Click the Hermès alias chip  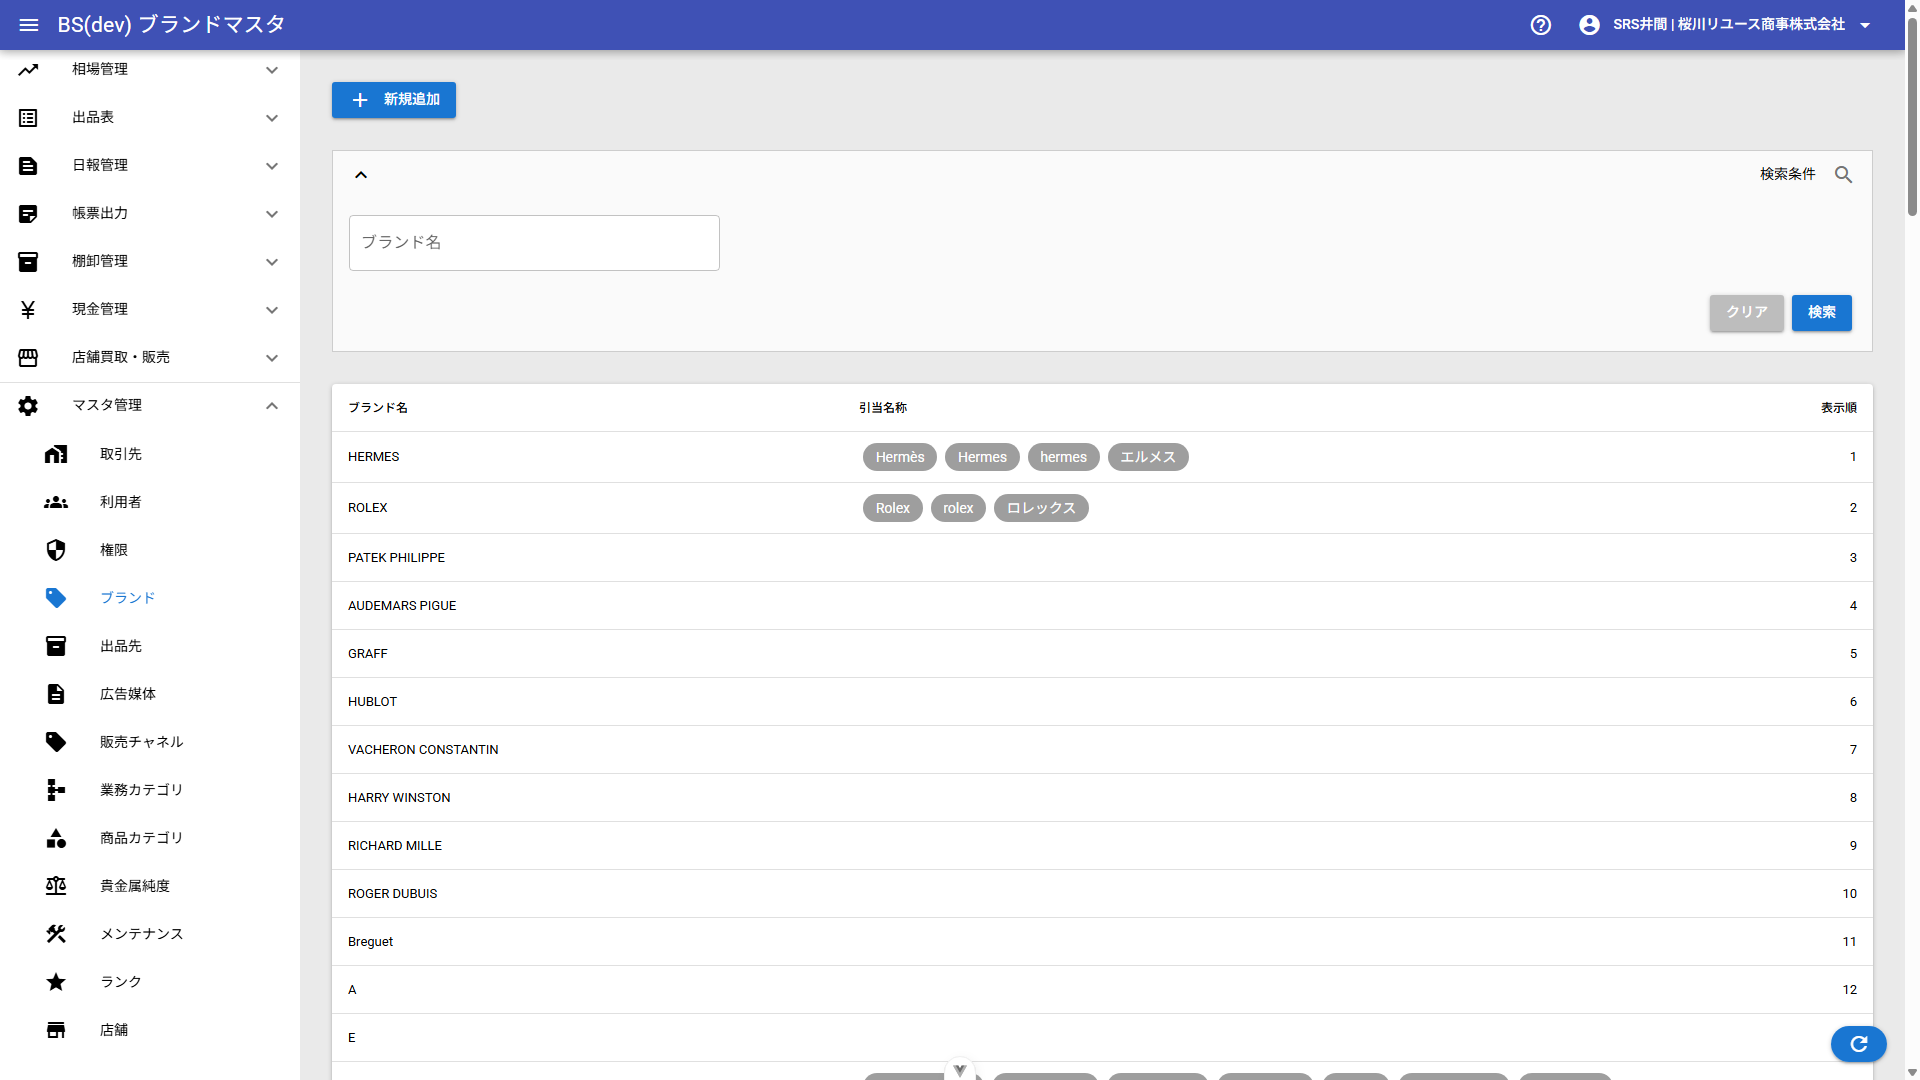(900, 457)
